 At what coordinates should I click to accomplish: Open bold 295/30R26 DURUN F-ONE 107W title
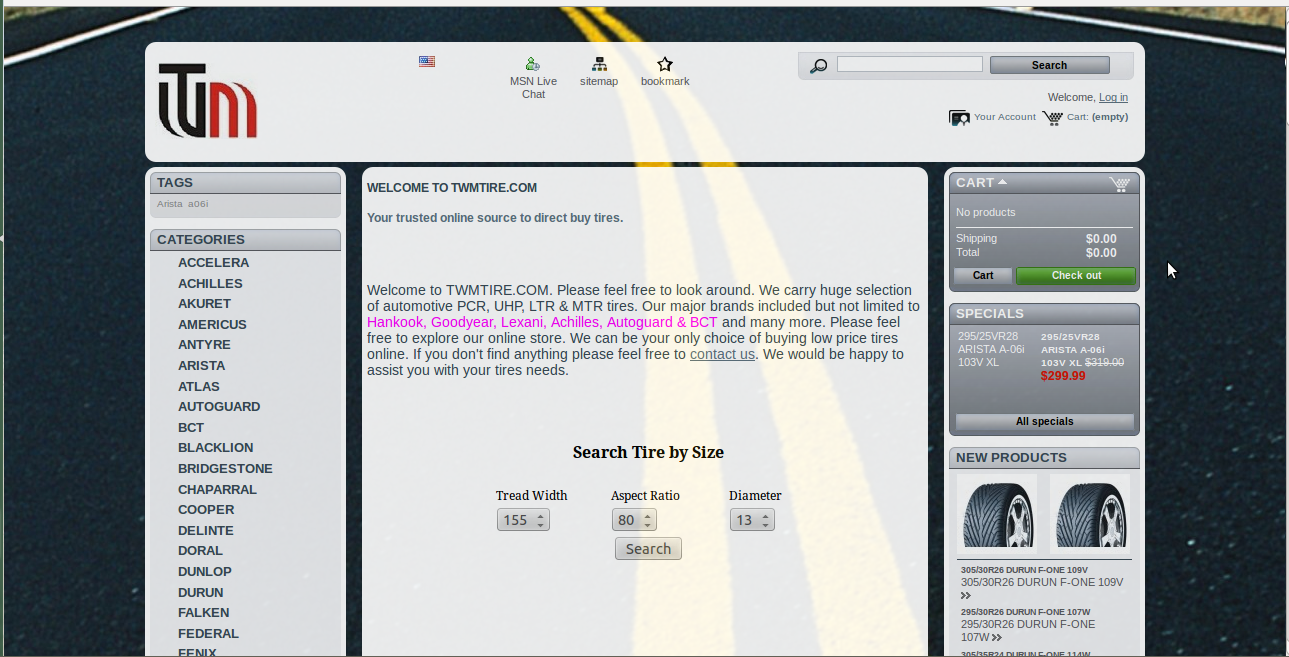tap(1025, 612)
